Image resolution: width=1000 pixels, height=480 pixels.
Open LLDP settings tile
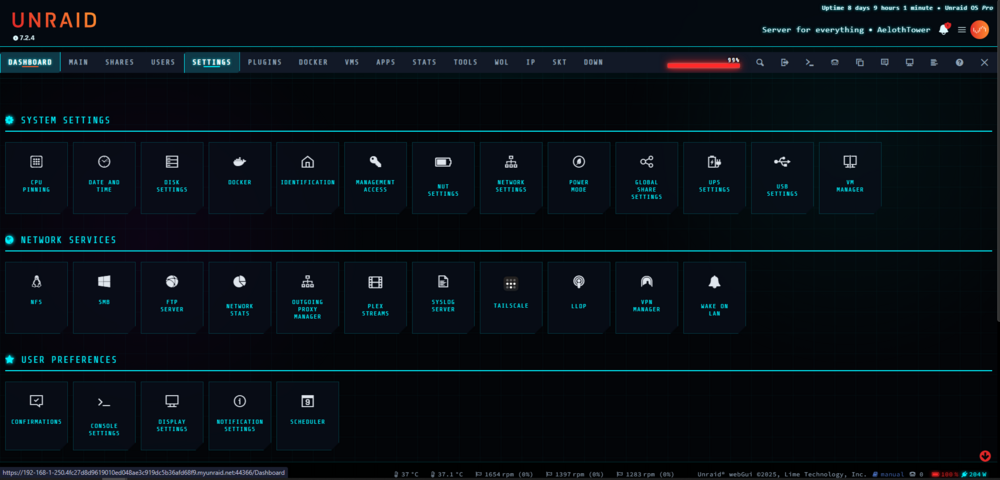pyautogui.click(x=578, y=298)
